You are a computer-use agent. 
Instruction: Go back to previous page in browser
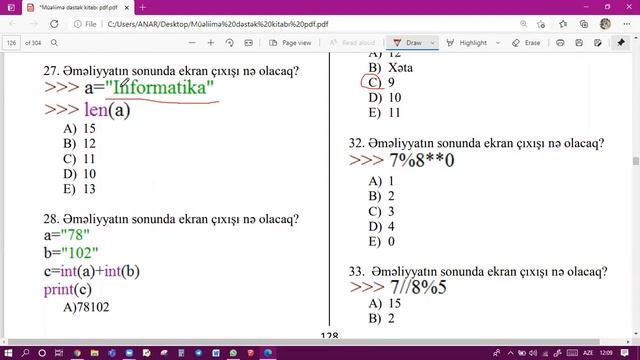point(12,24)
